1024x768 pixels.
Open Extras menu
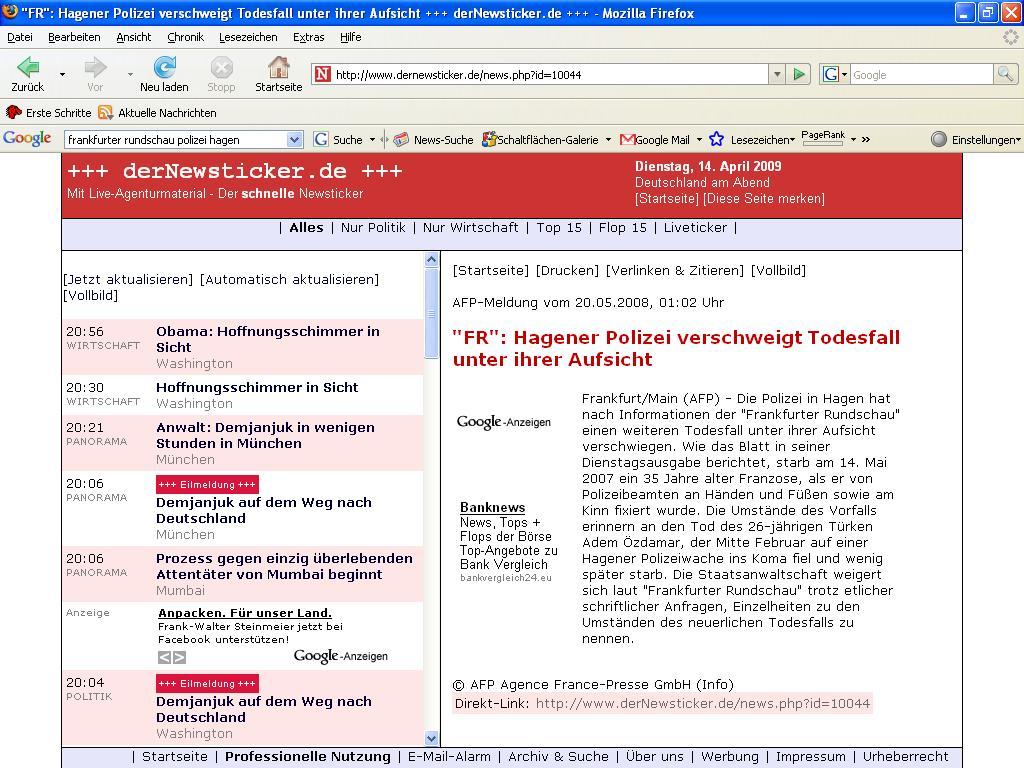(x=308, y=37)
